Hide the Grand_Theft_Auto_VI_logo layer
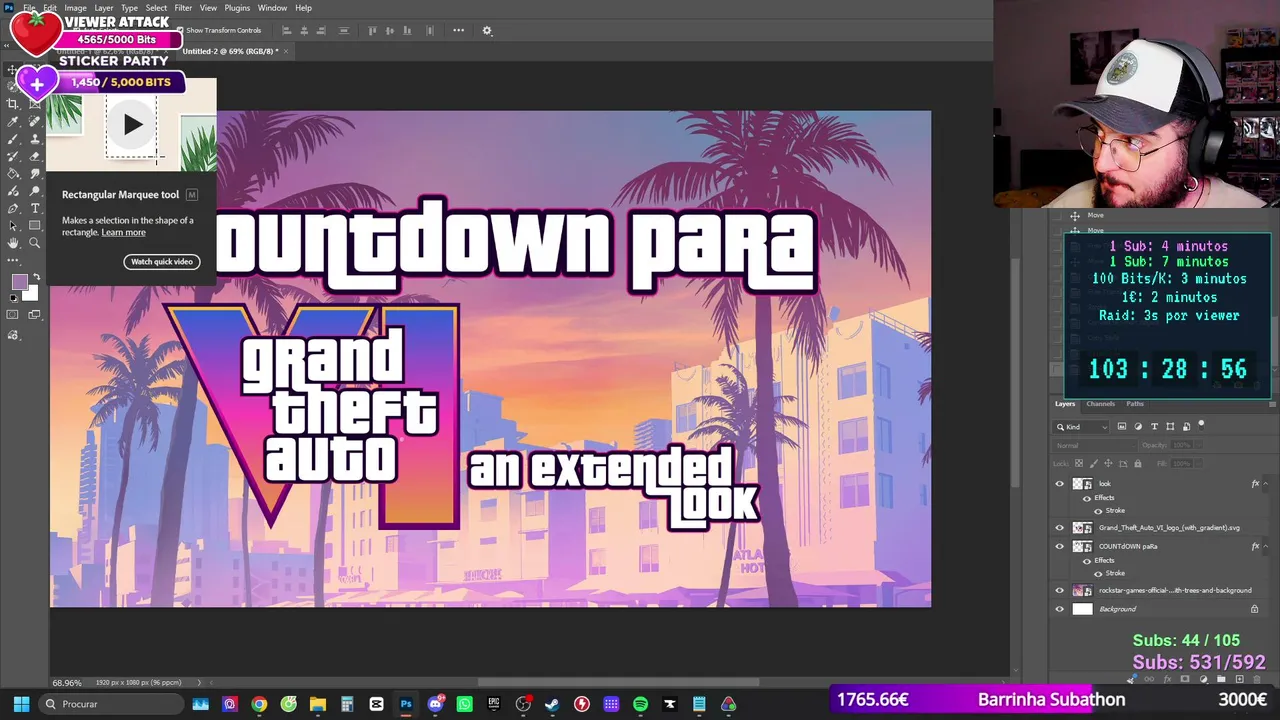 (x=1060, y=528)
